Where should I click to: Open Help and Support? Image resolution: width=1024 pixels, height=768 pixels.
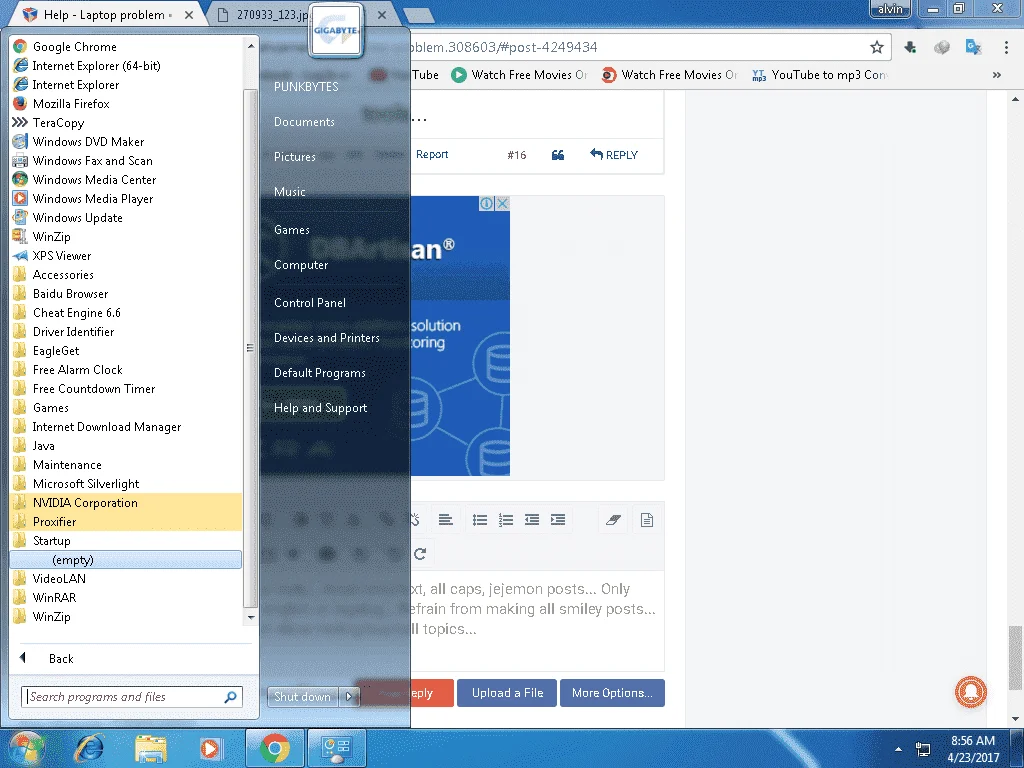click(321, 408)
